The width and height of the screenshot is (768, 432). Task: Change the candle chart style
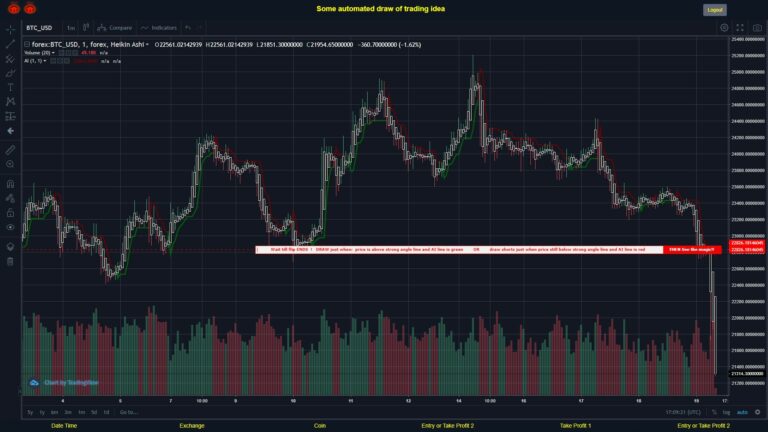coord(86,27)
